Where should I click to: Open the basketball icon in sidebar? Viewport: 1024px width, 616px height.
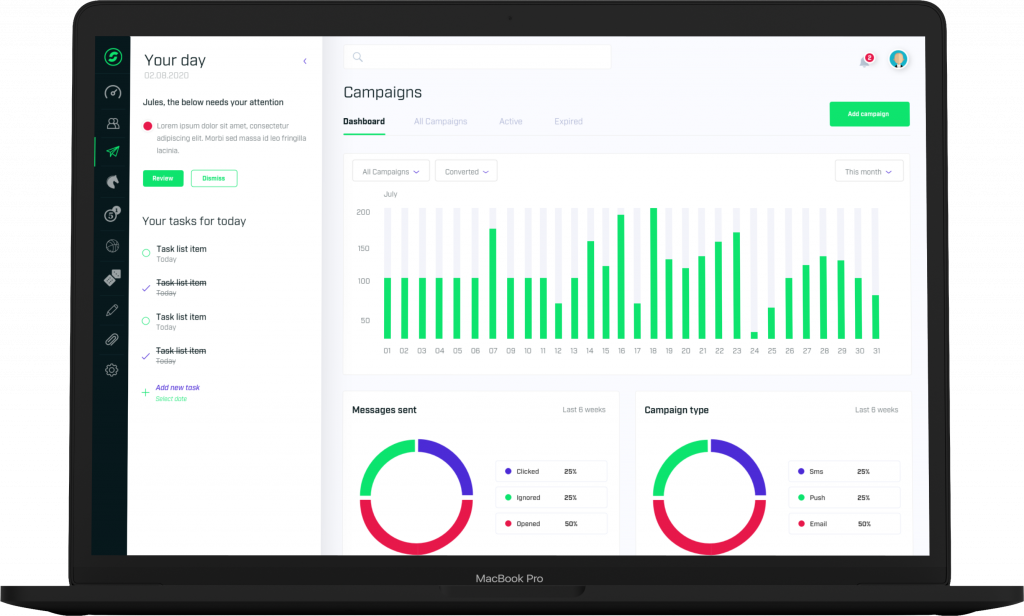tap(112, 245)
